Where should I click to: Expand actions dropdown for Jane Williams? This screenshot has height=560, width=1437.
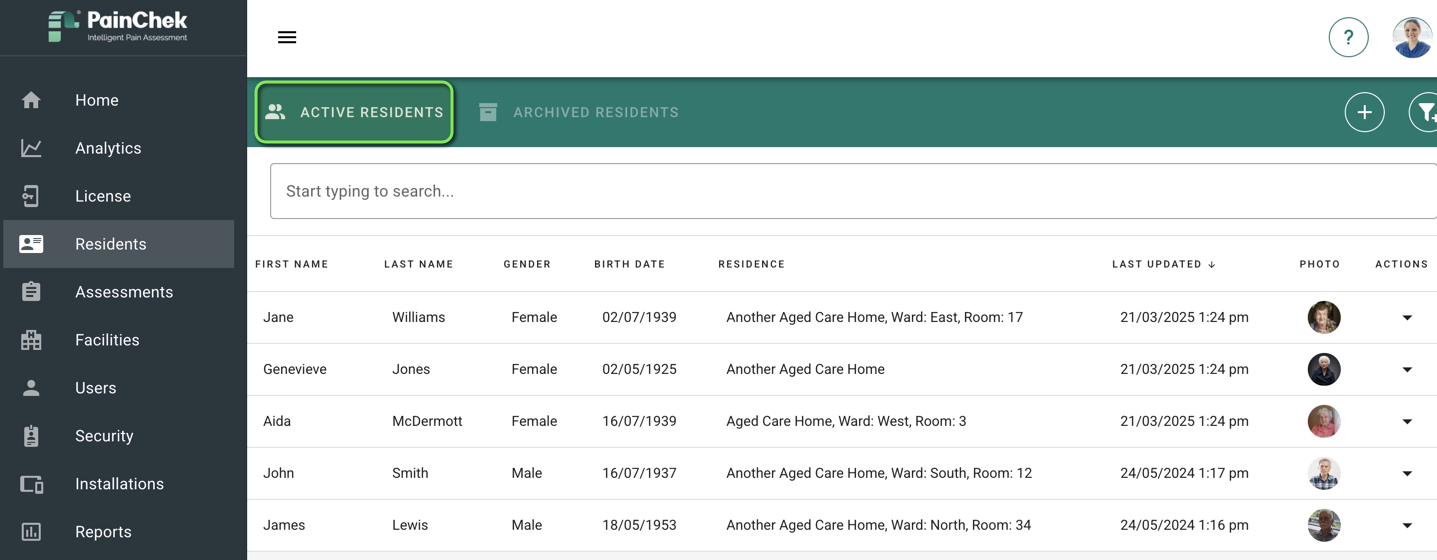pyautogui.click(x=1407, y=318)
